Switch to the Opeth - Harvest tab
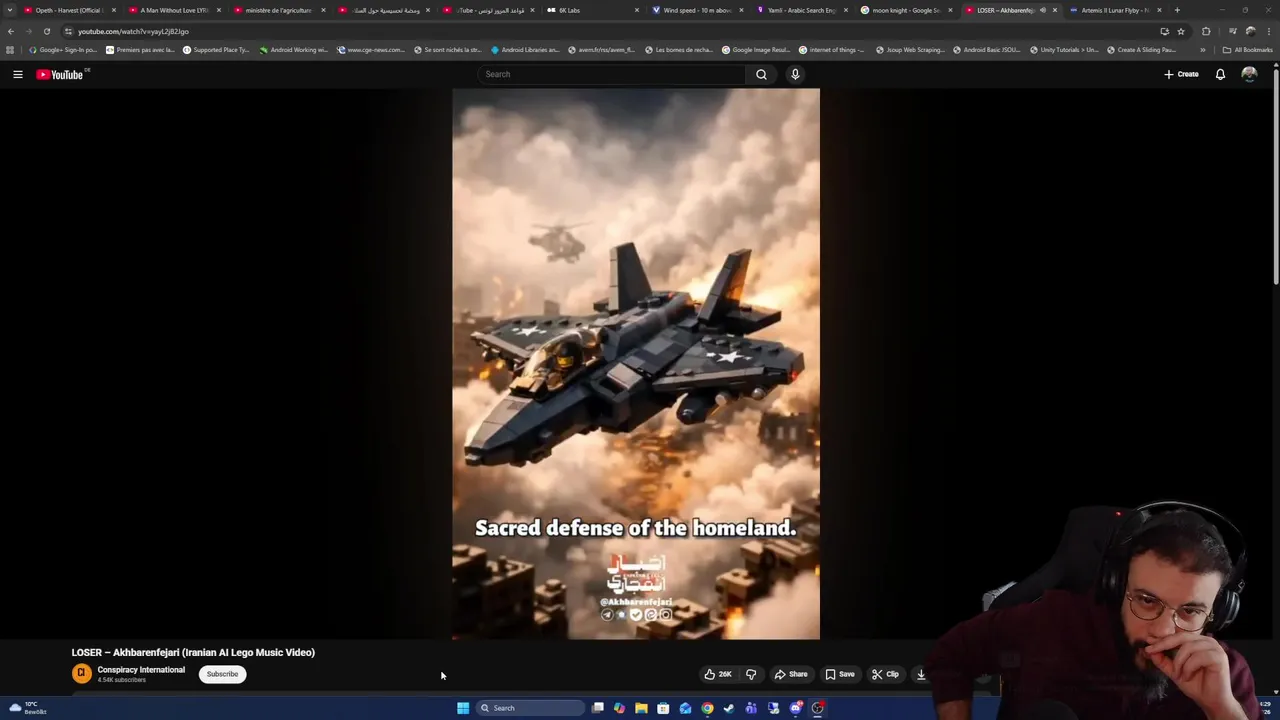The height and width of the screenshot is (720, 1280). coord(69,10)
